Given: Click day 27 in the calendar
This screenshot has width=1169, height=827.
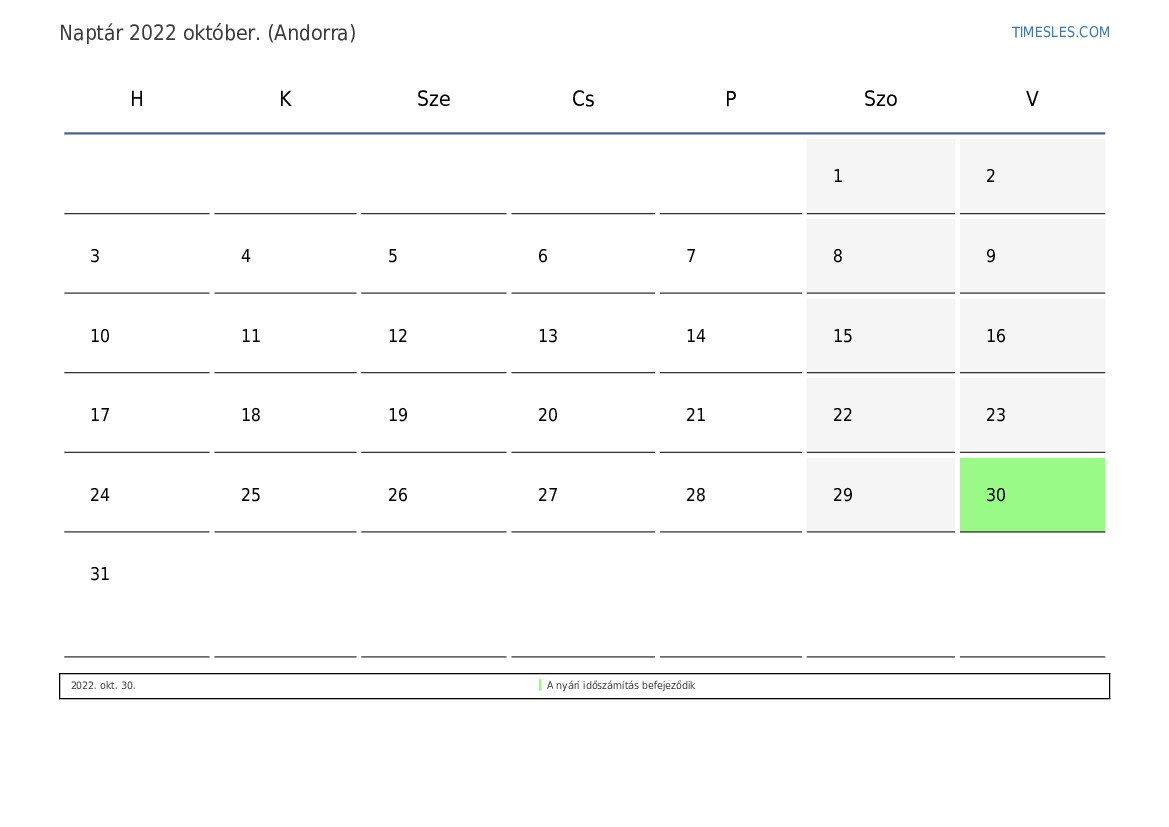Looking at the screenshot, I should pyautogui.click(x=583, y=495).
